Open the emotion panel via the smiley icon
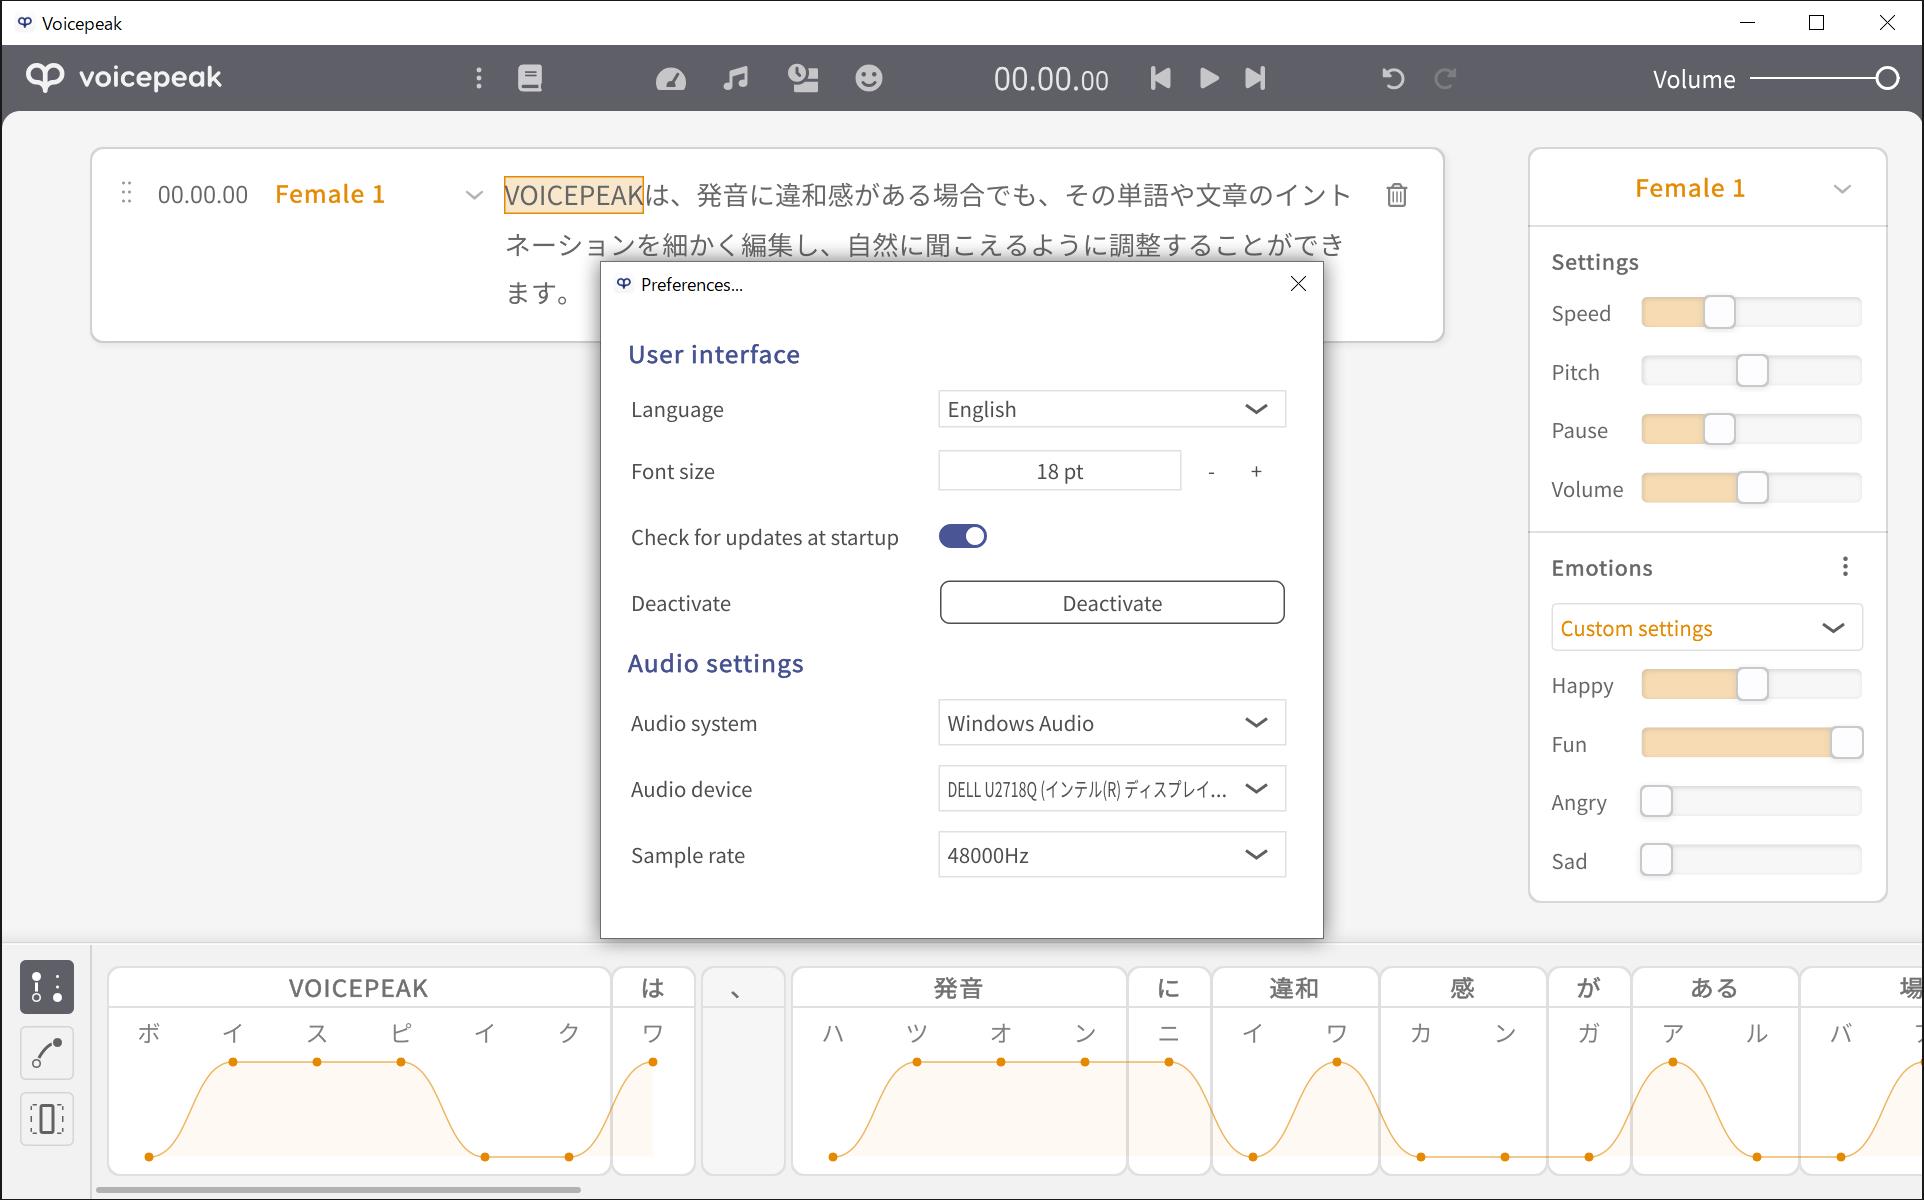The image size is (1924, 1200). pyautogui.click(x=868, y=78)
